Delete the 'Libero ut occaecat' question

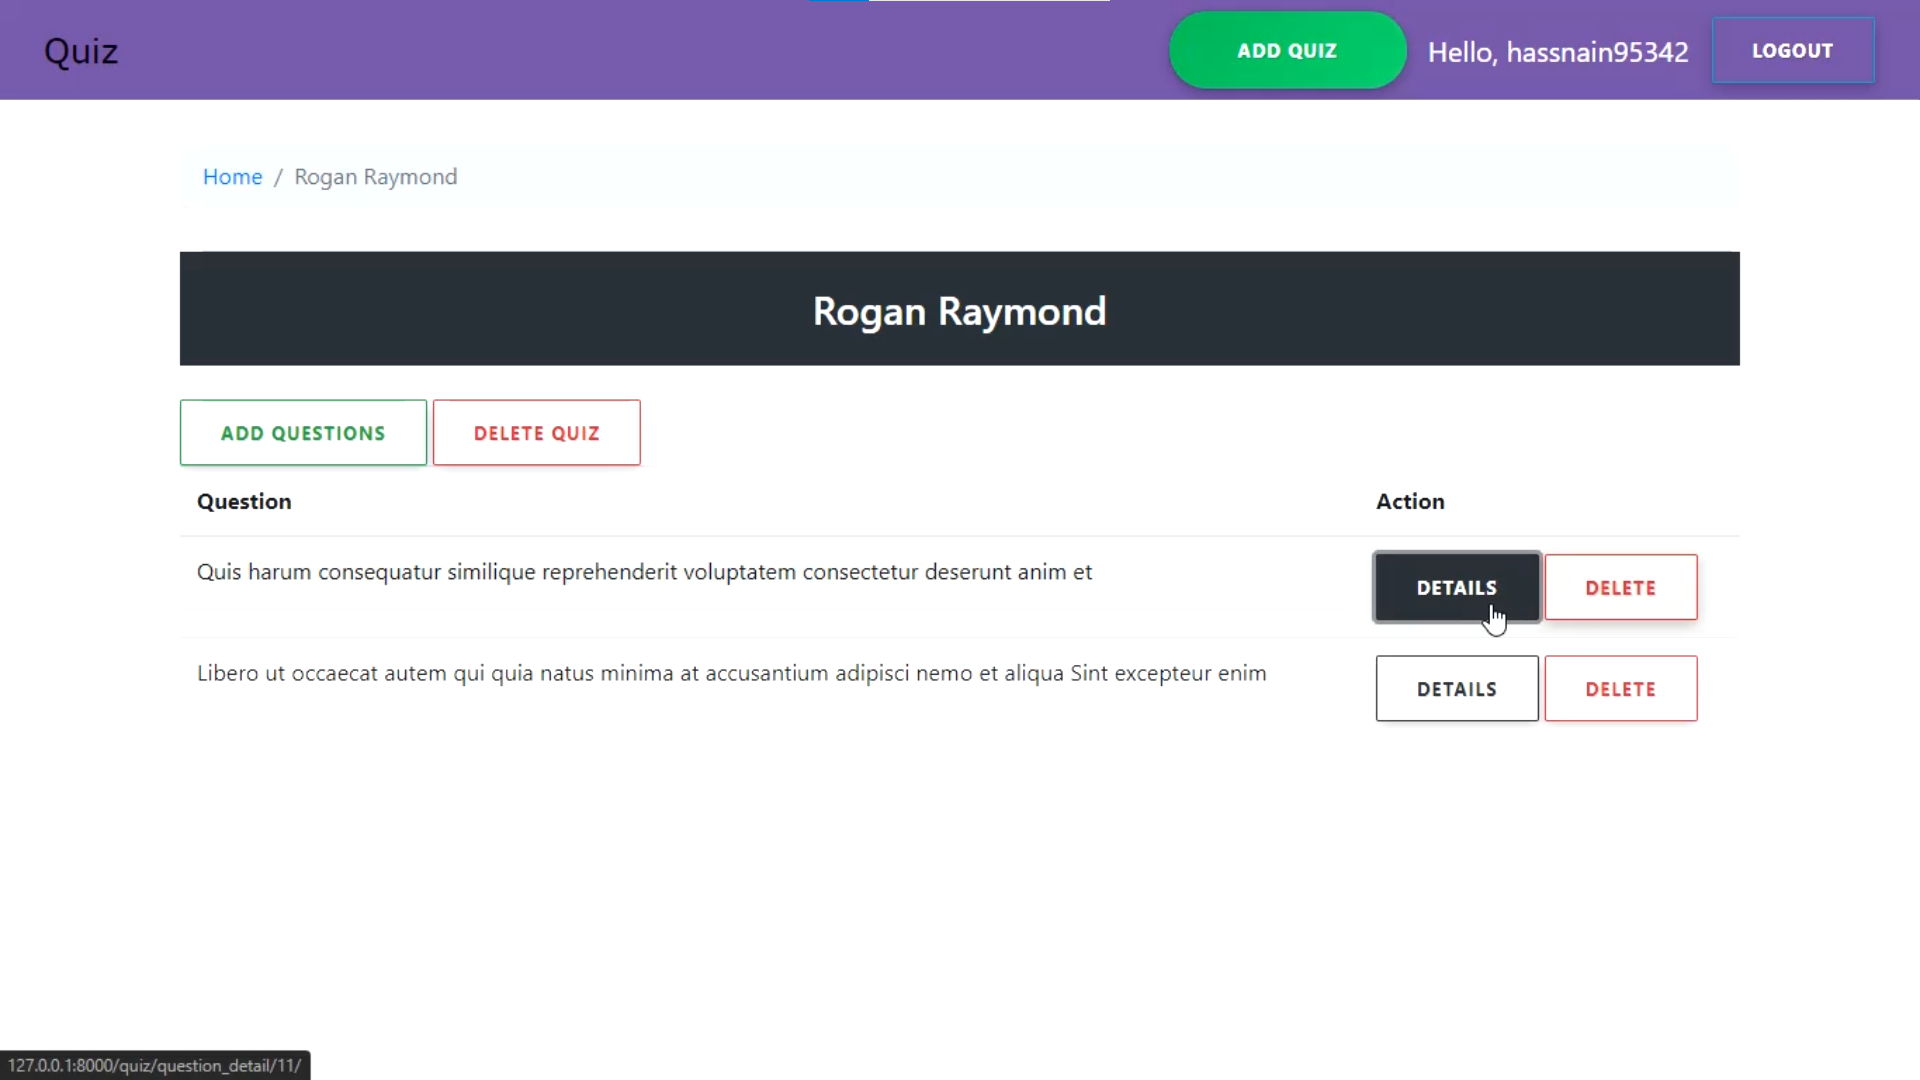[1620, 689]
